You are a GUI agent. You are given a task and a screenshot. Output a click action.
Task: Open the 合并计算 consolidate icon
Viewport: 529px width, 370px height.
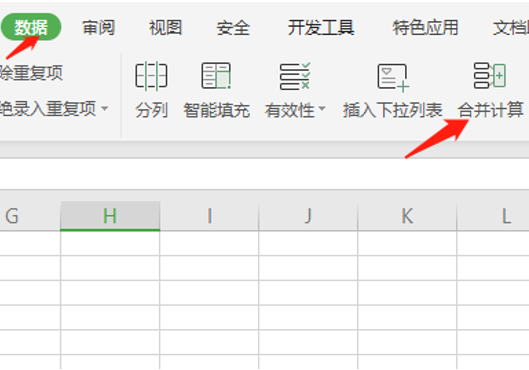click(x=490, y=76)
